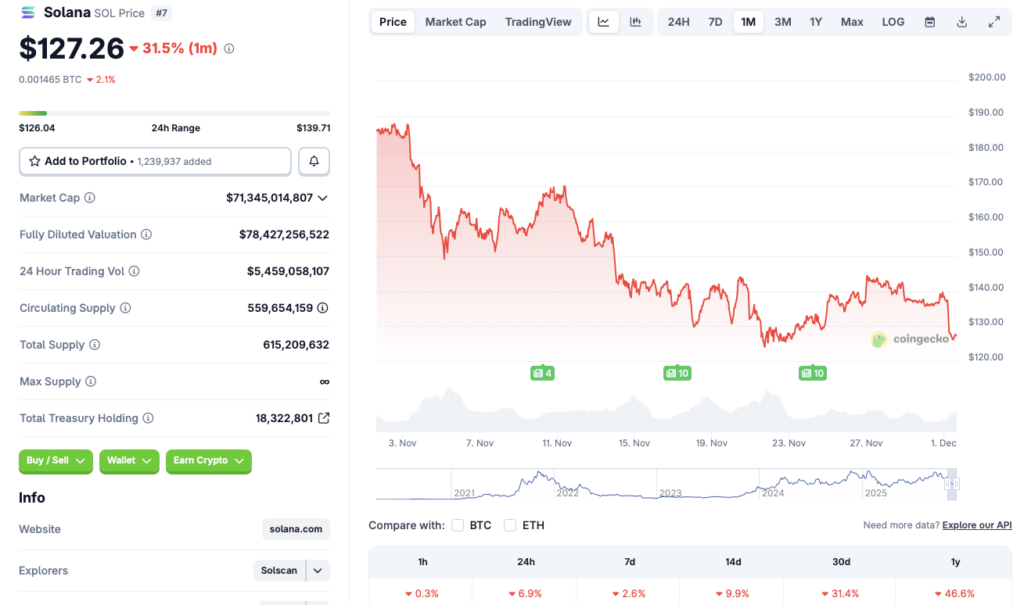Expand the chart to fullscreen via arrows icon
1024x605 pixels.
pos(994,21)
